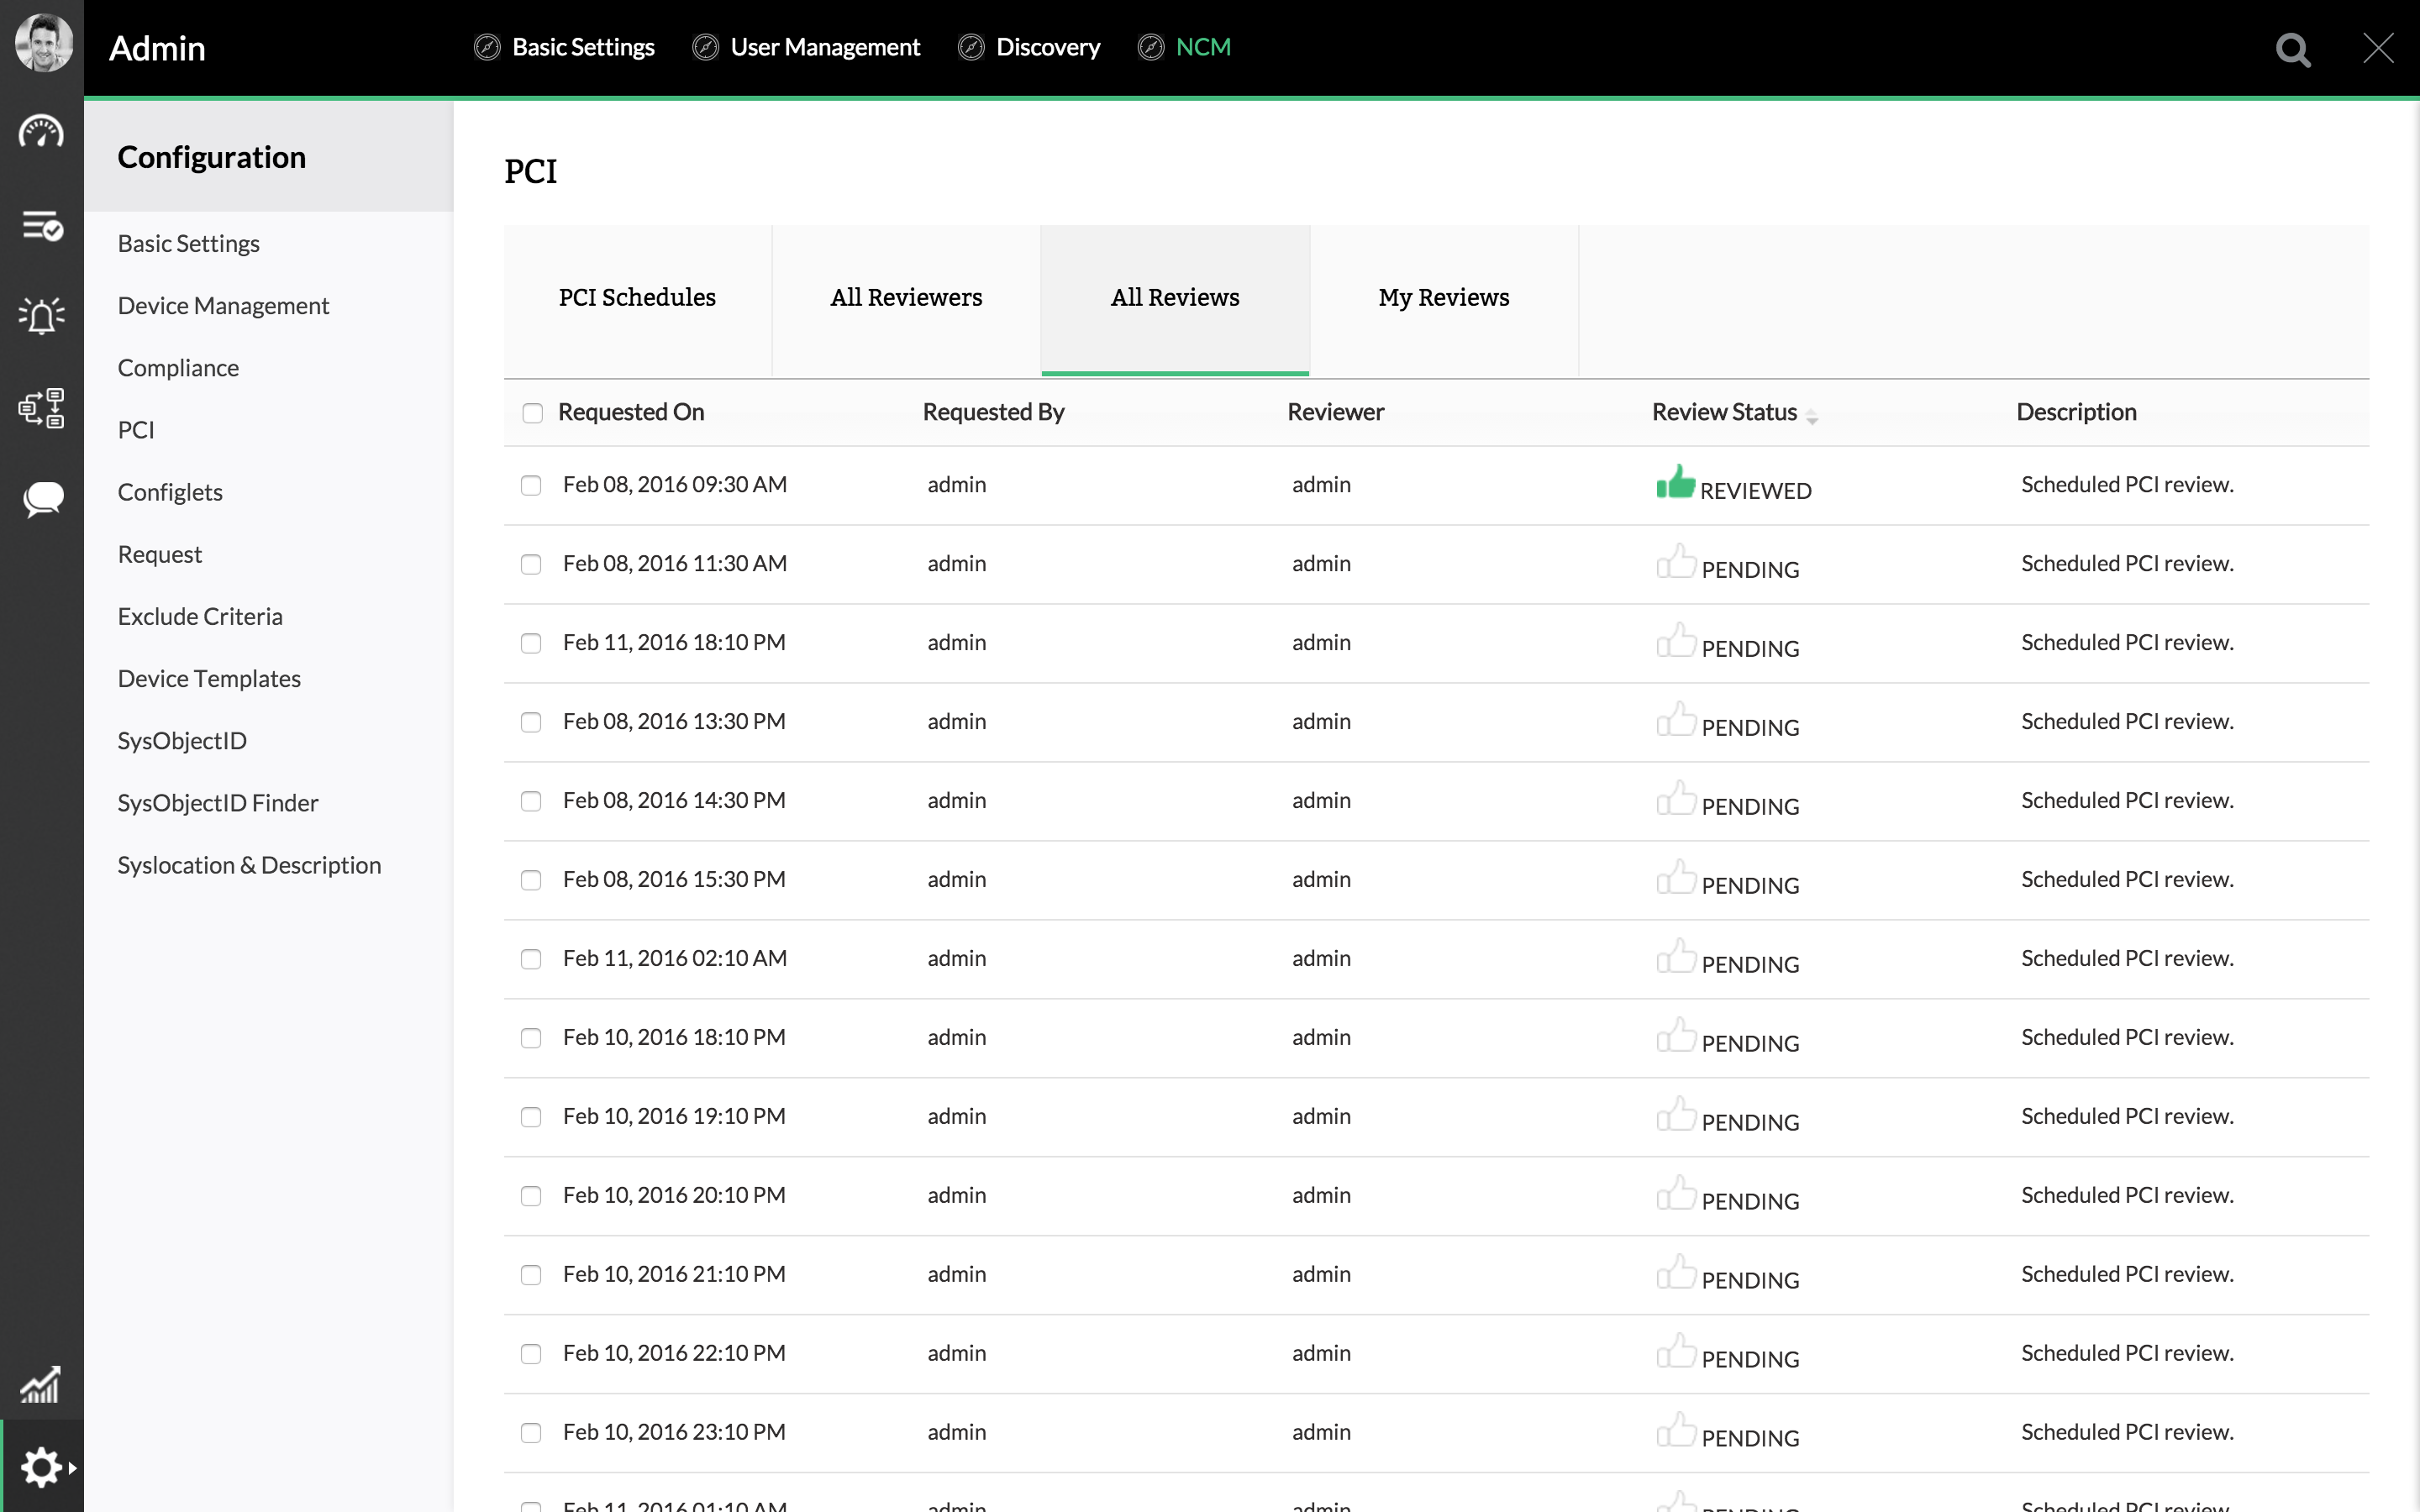
Task: Select checkbox for Feb 11, 2016 18:10 PM
Action: [x=531, y=643]
